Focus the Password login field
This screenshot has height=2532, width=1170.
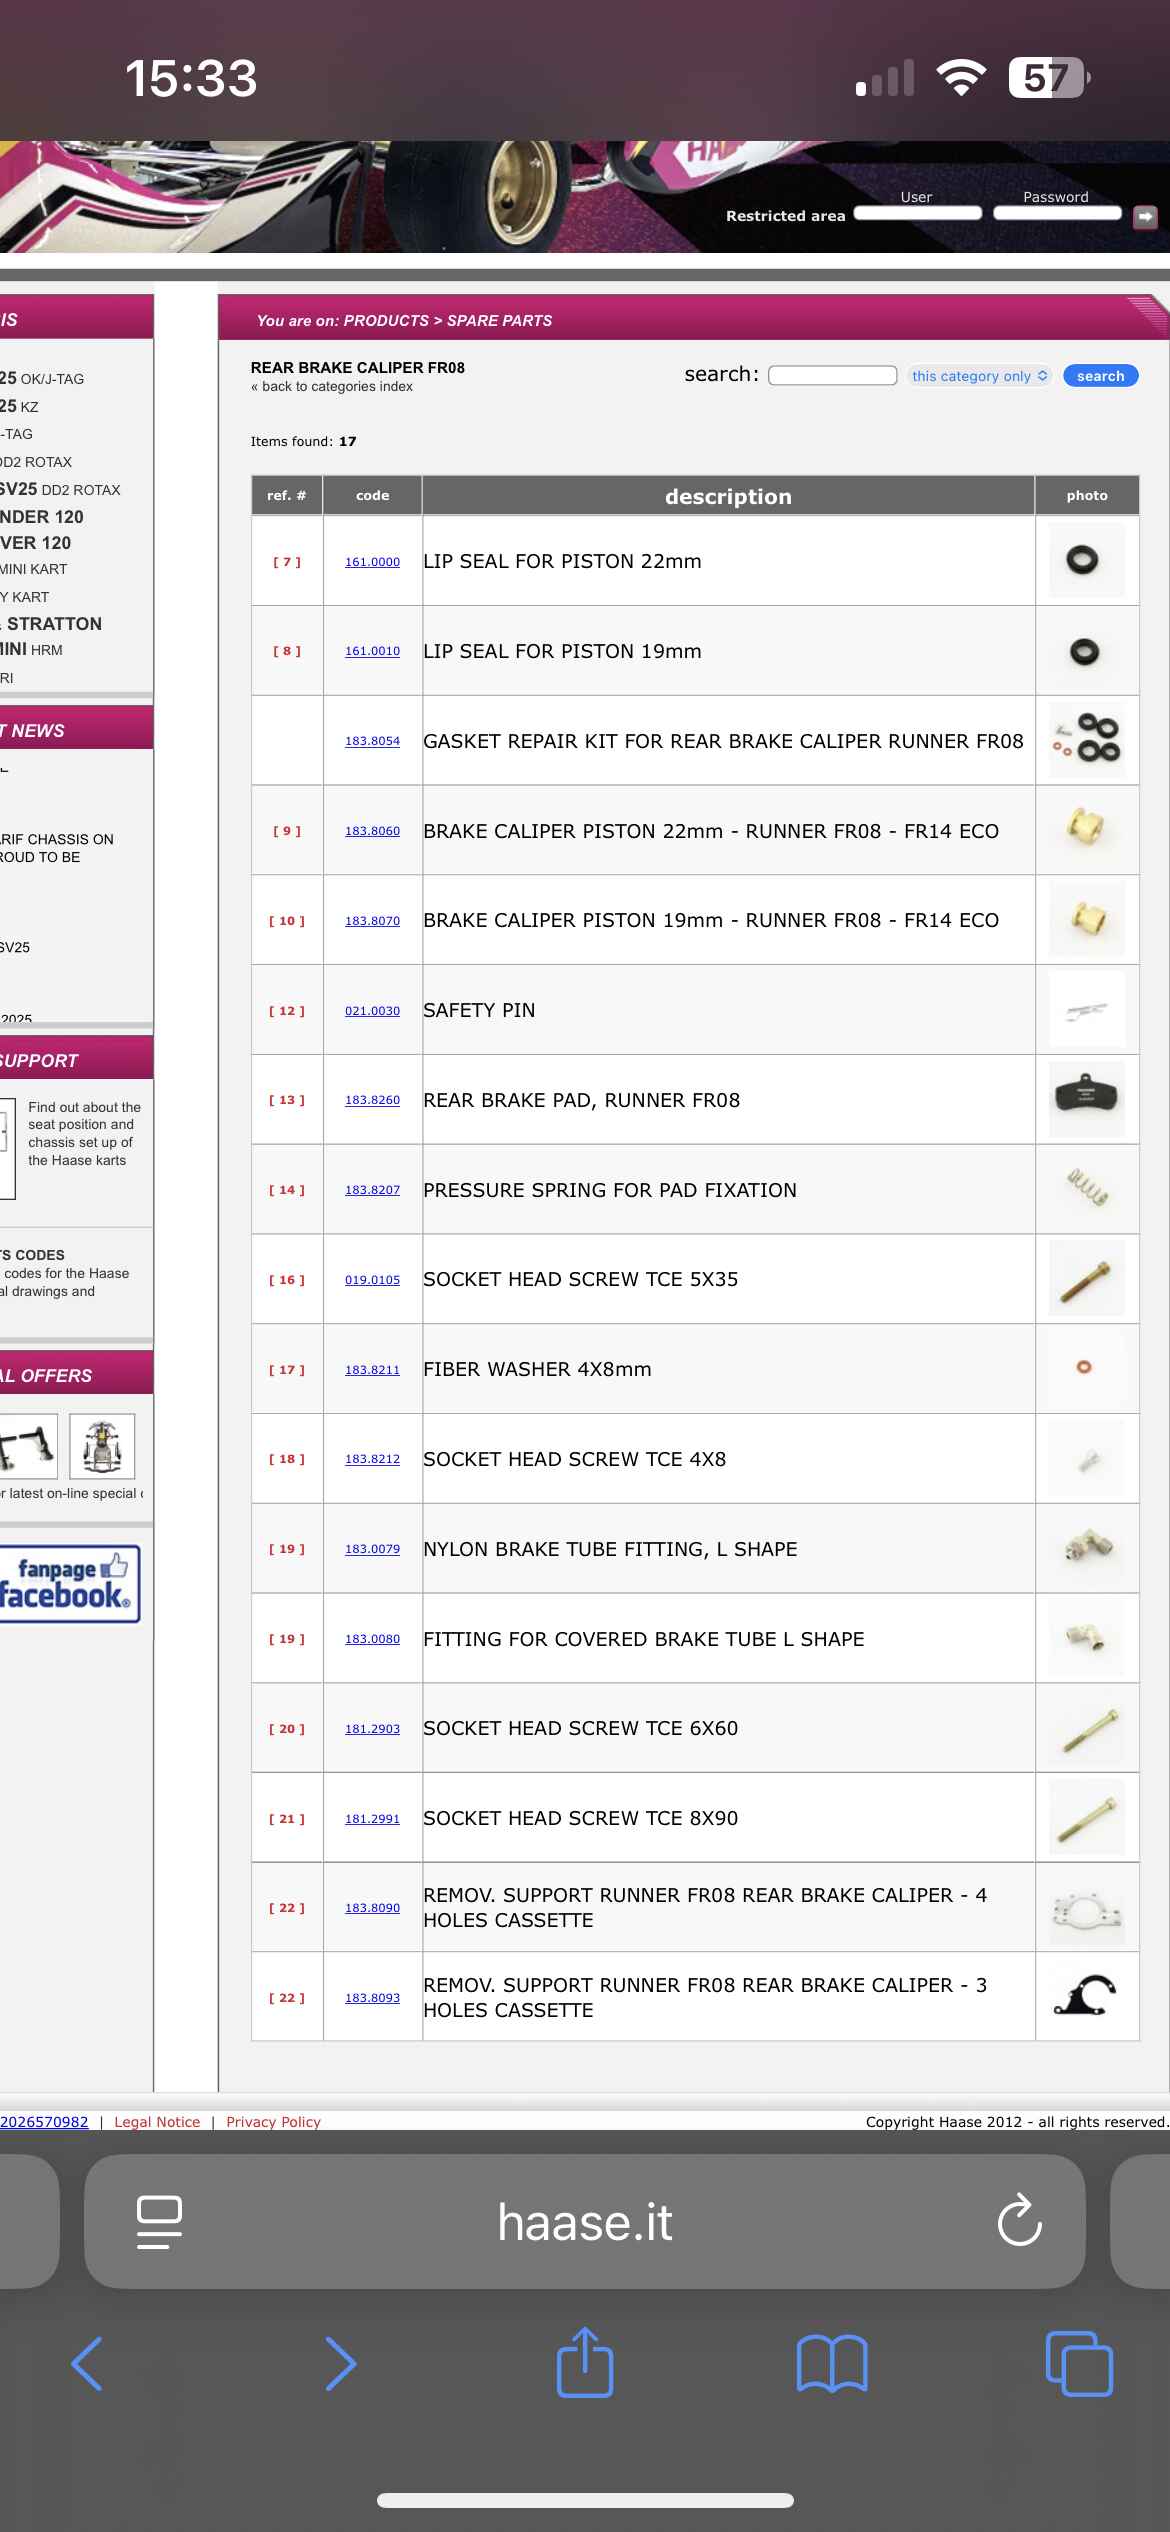[1058, 213]
